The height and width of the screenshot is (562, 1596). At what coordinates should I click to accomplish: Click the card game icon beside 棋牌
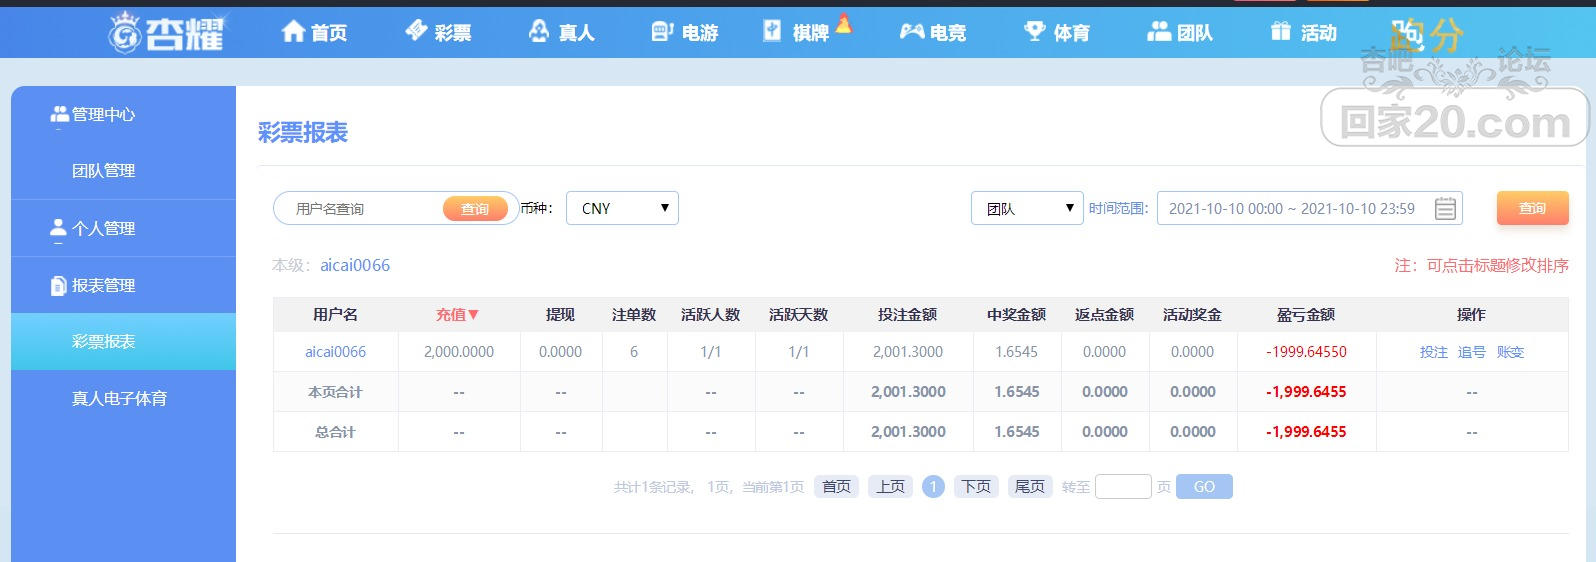(x=772, y=31)
